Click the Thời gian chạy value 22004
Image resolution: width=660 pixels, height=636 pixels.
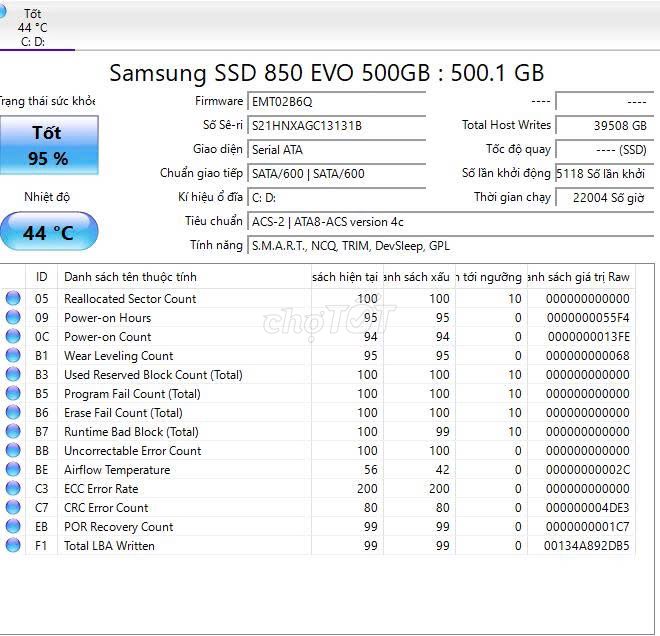tap(604, 198)
